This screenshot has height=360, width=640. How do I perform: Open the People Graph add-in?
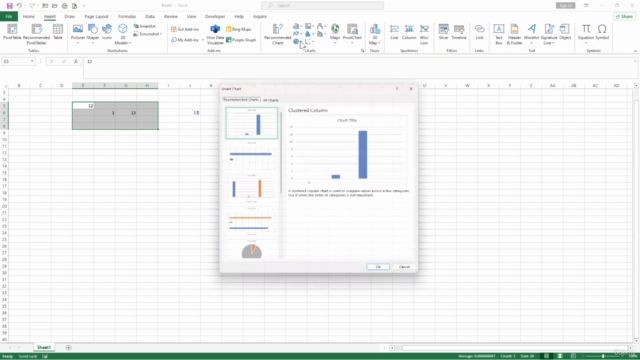pyautogui.click(x=241, y=40)
